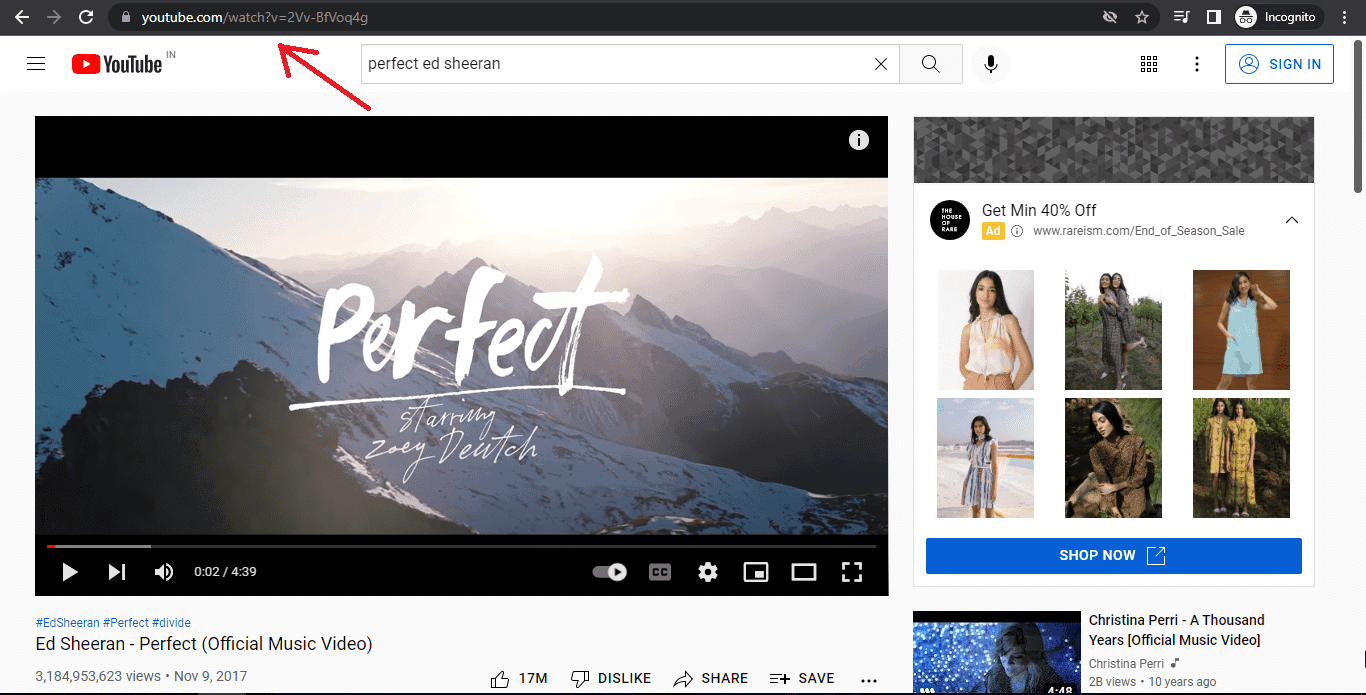Open 'Get Min 40% Off' ad title
Screen dimensions: 1366x695
coord(1039,210)
